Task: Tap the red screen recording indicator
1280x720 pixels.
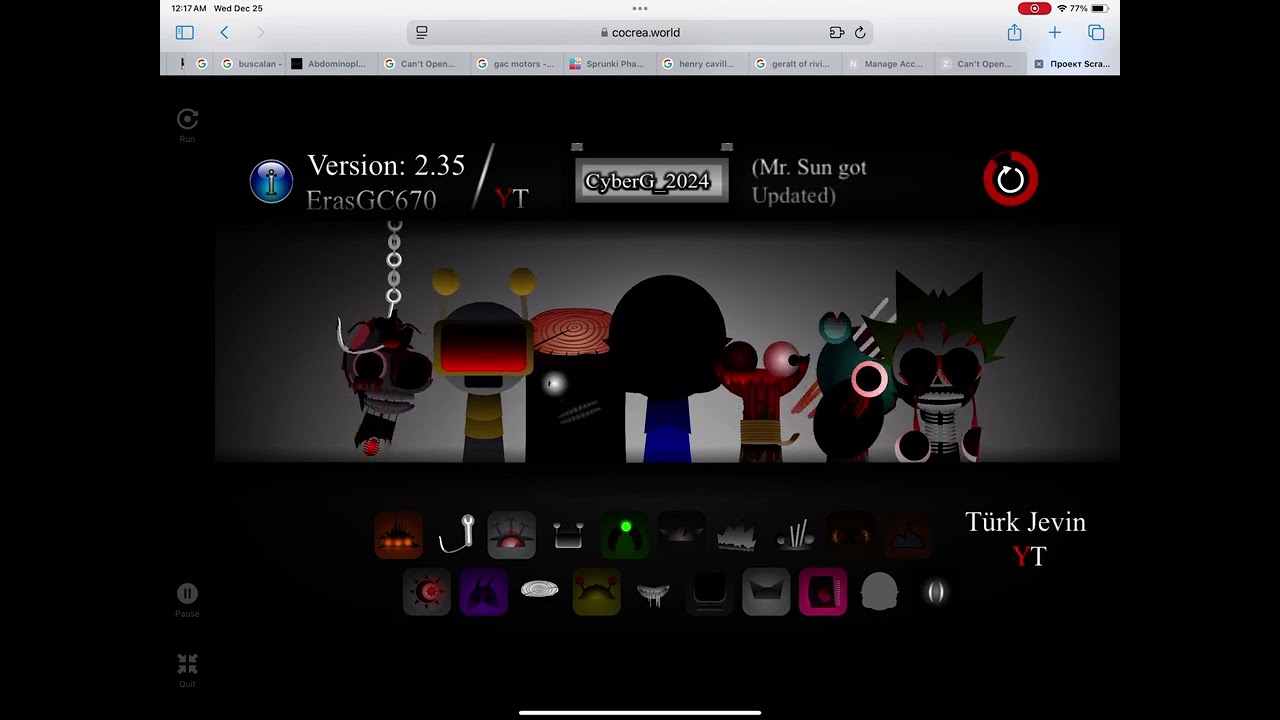Action: (x=1034, y=8)
